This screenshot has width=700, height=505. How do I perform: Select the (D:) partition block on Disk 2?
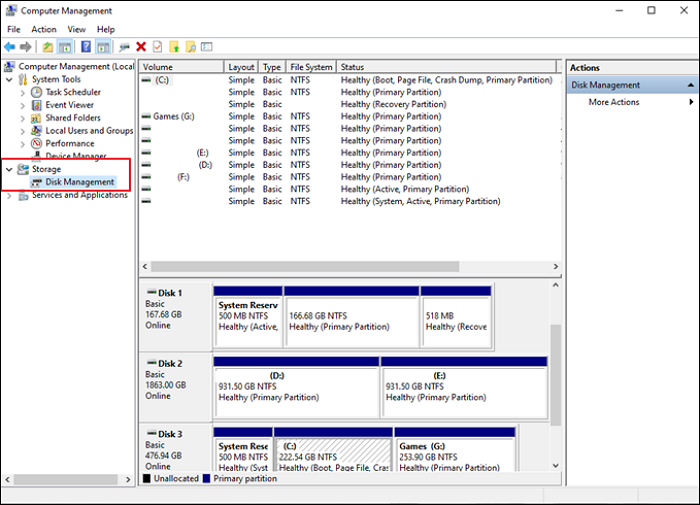click(x=295, y=384)
